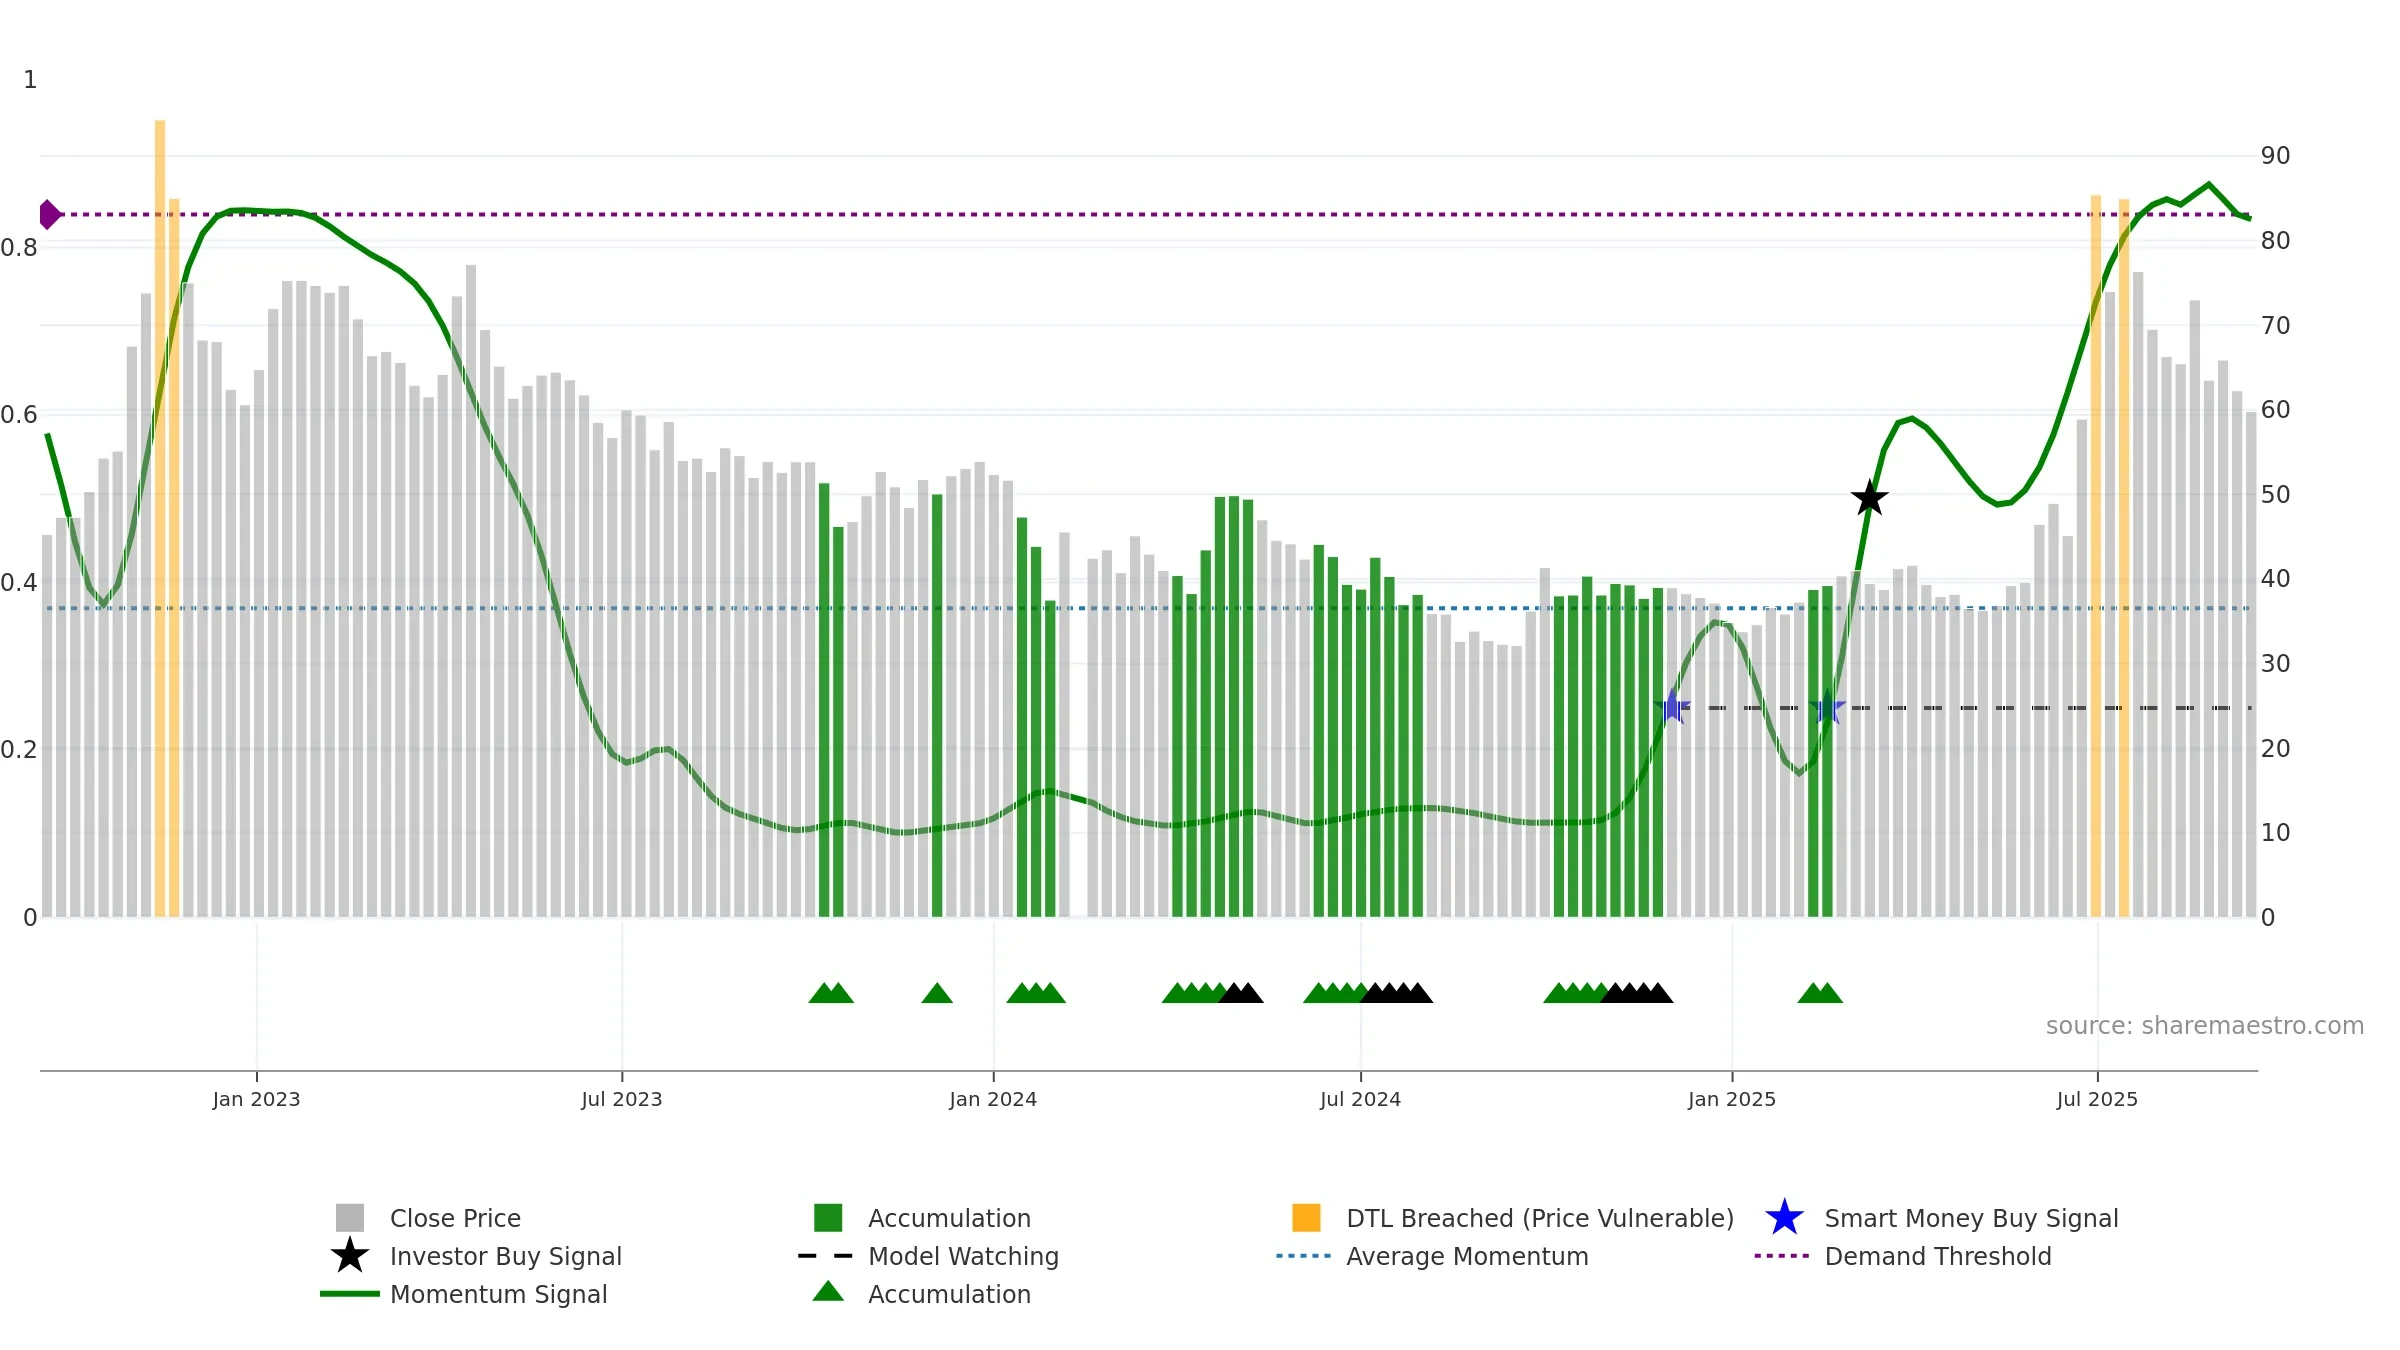Screen dimensions: 2400x1350
Task: Toggle the Model Watching legend label
Action: click(x=963, y=1256)
